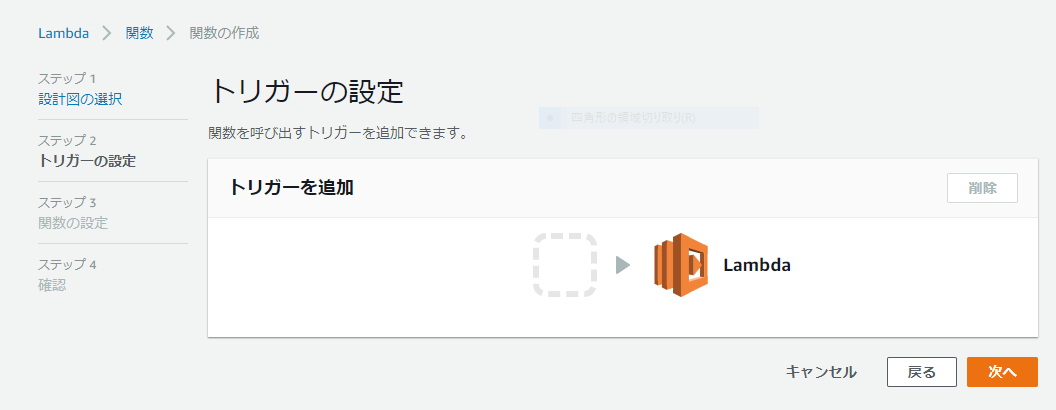Screen dimensions: 1056x410
Task: Click the Lambda label beside the icon
Action: coord(757,265)
